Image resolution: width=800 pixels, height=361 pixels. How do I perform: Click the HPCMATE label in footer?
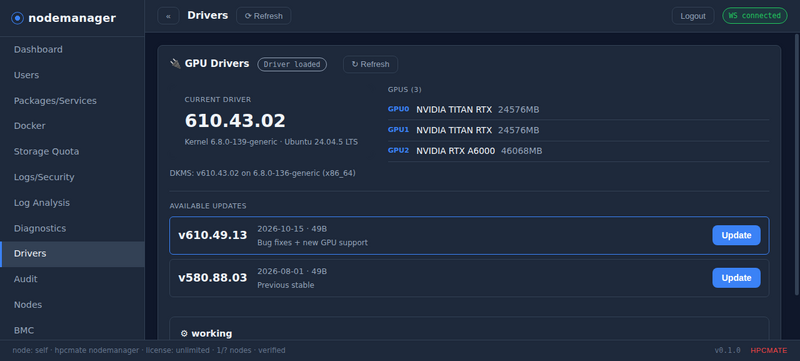[768, 350]
